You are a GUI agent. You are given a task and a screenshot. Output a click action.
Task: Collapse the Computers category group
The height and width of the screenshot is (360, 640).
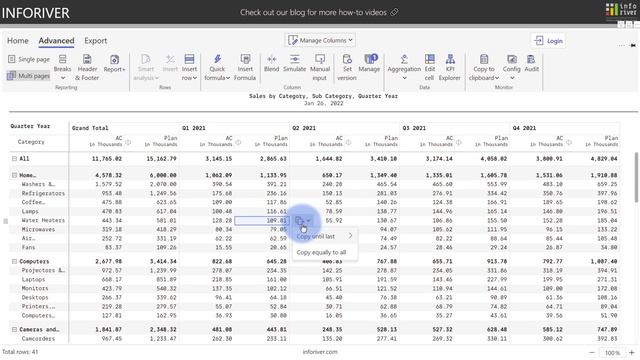pos(14,261)
